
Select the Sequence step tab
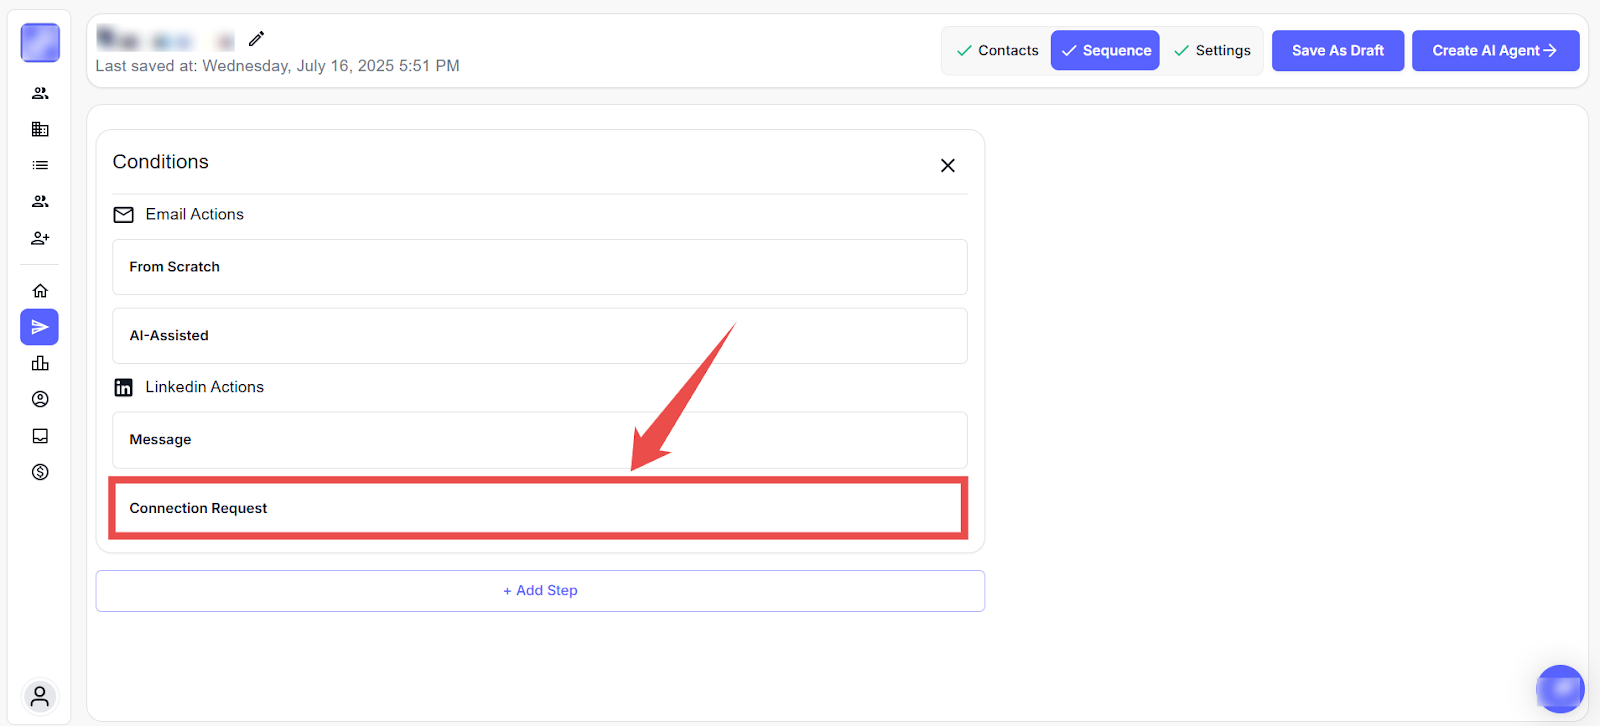[1105, 51]
